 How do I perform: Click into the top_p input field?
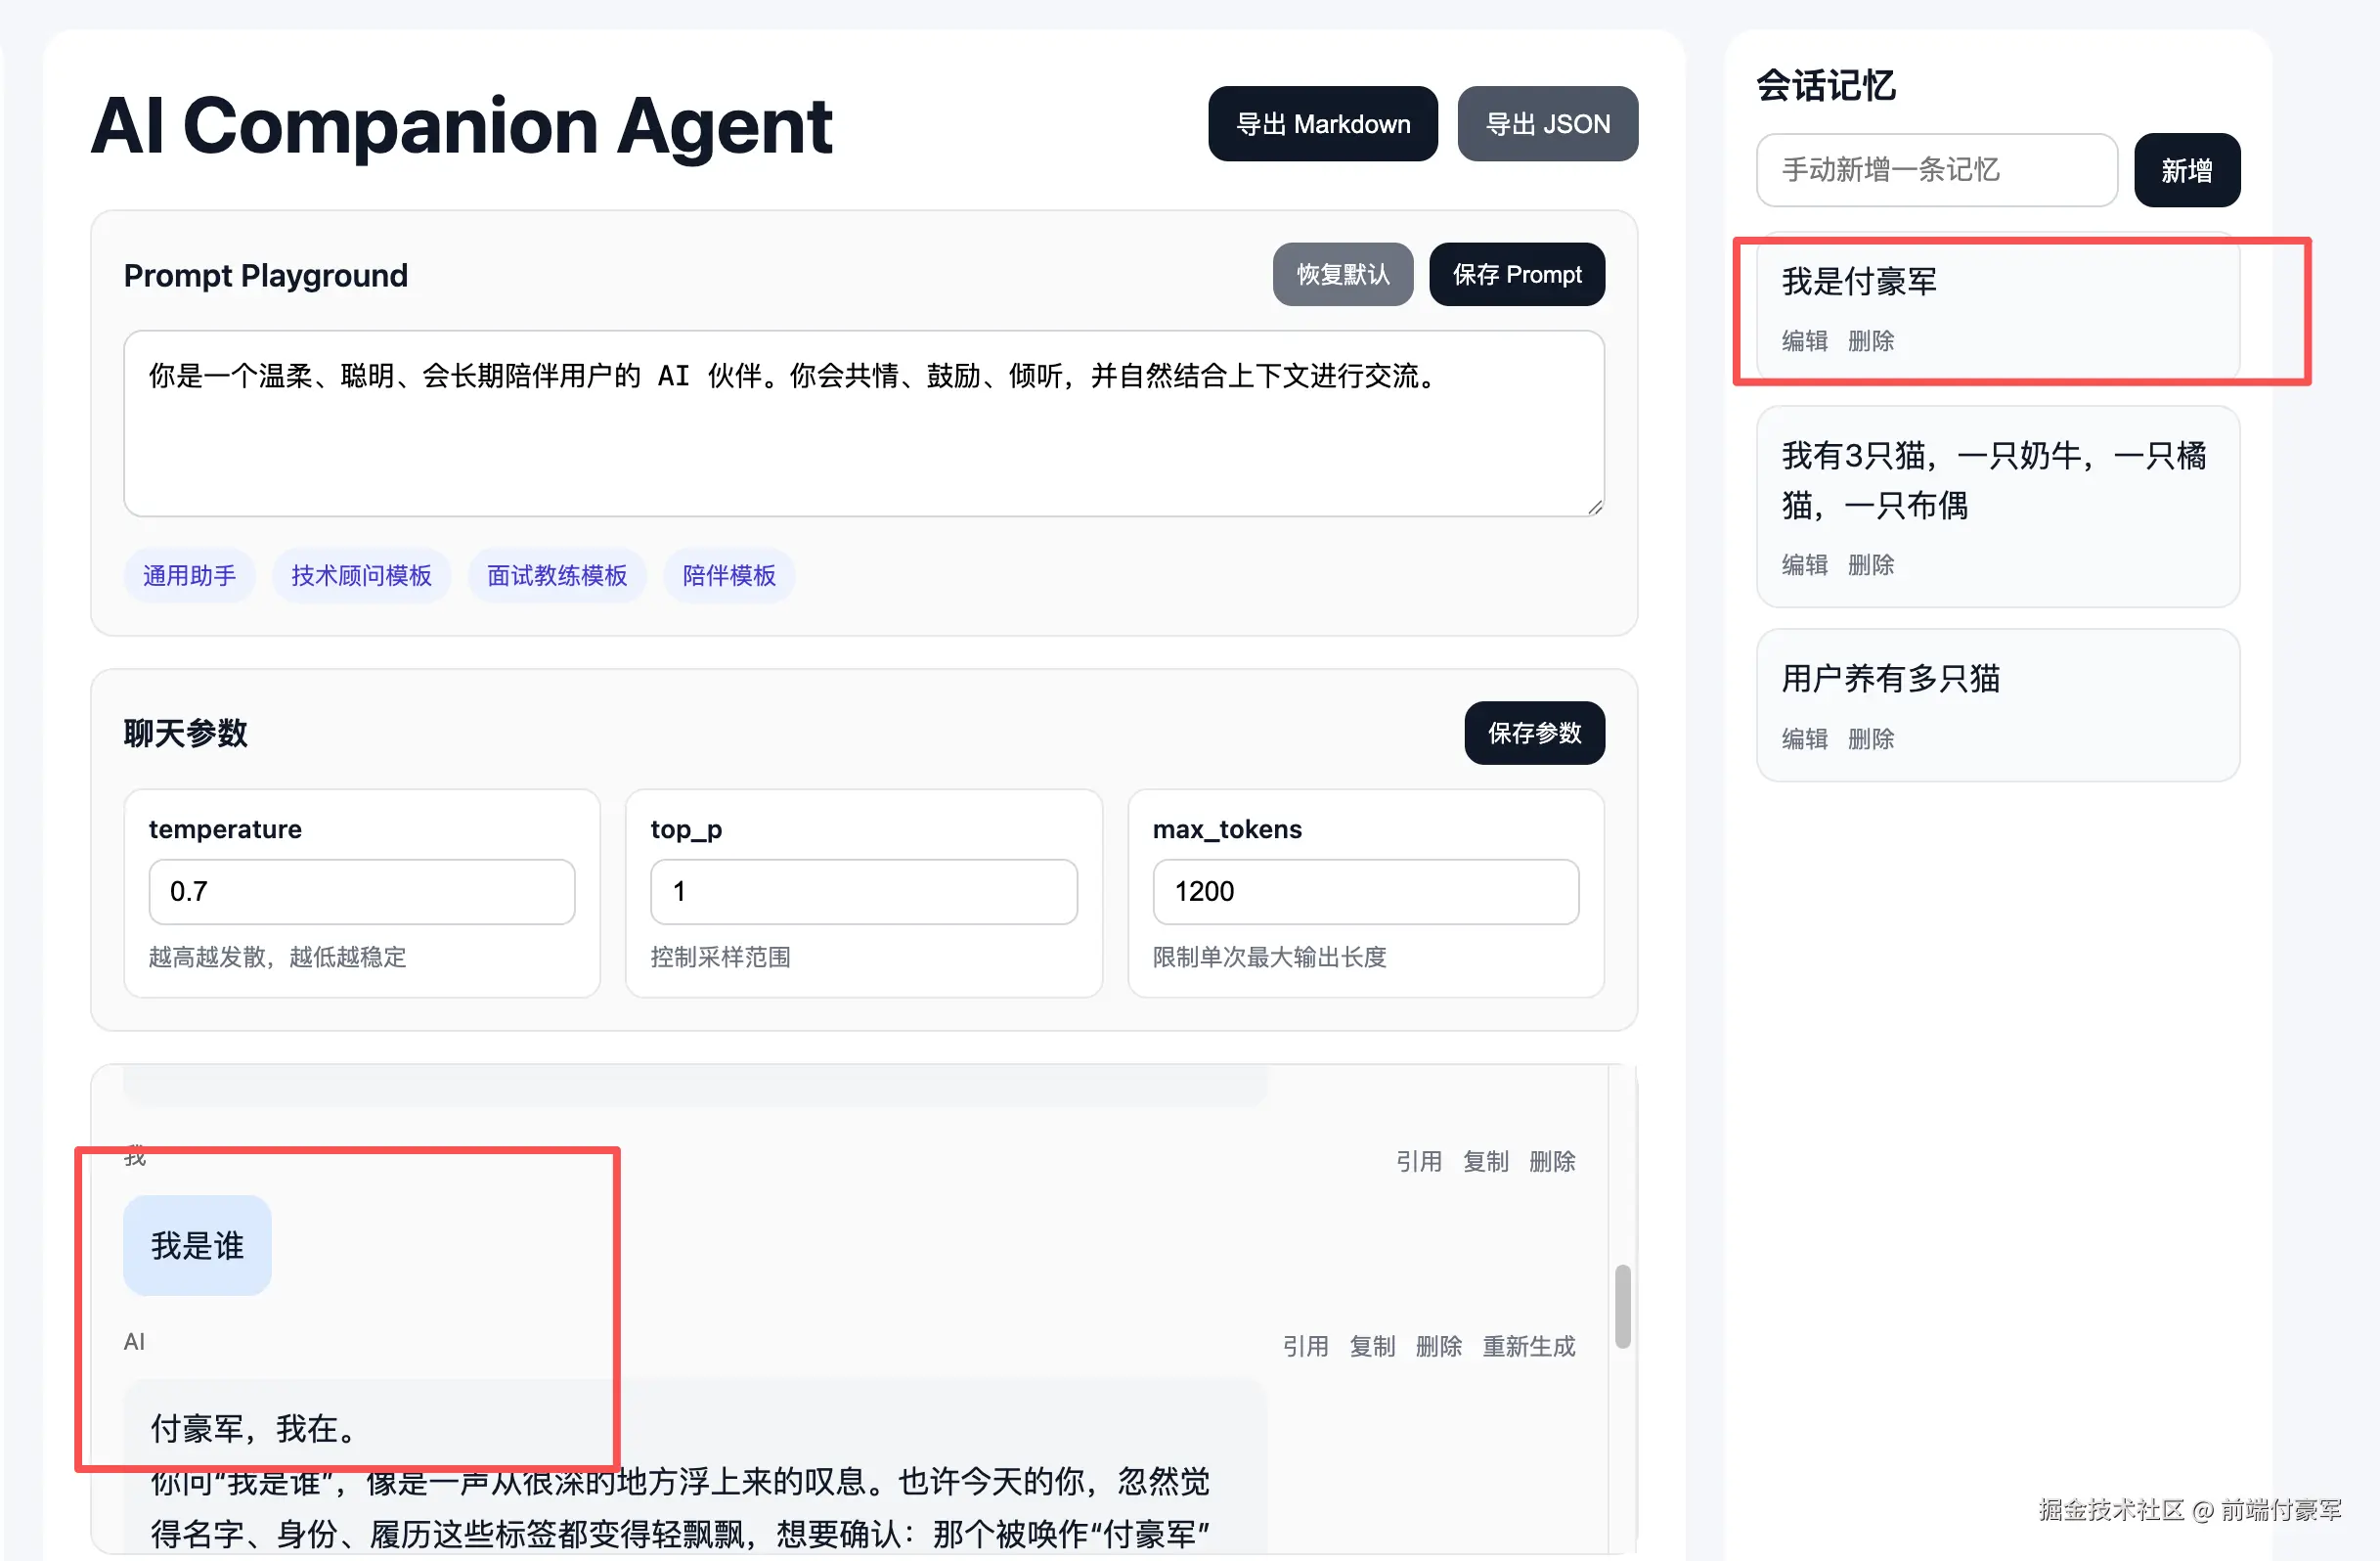pos(863,891)
